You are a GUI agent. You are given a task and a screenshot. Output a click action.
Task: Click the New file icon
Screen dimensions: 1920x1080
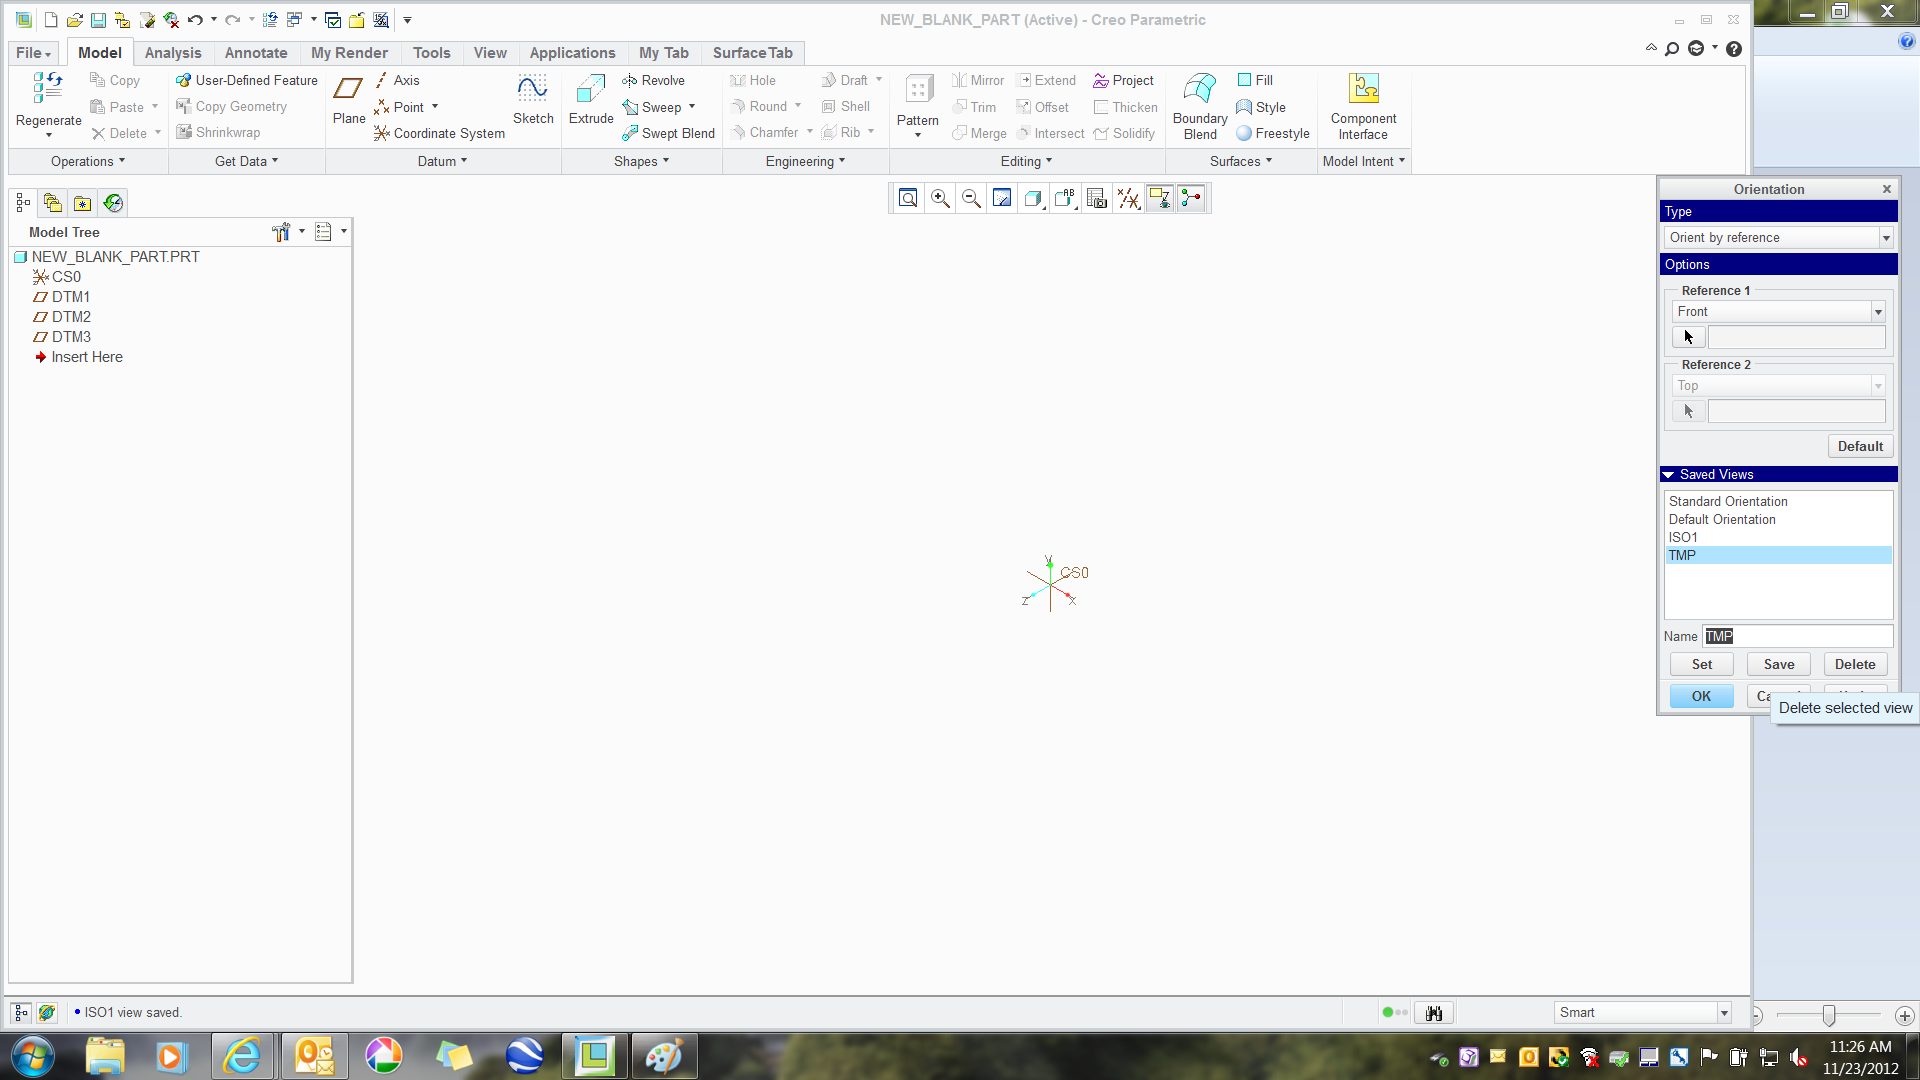pyautogui.click(x=51, y=20)
